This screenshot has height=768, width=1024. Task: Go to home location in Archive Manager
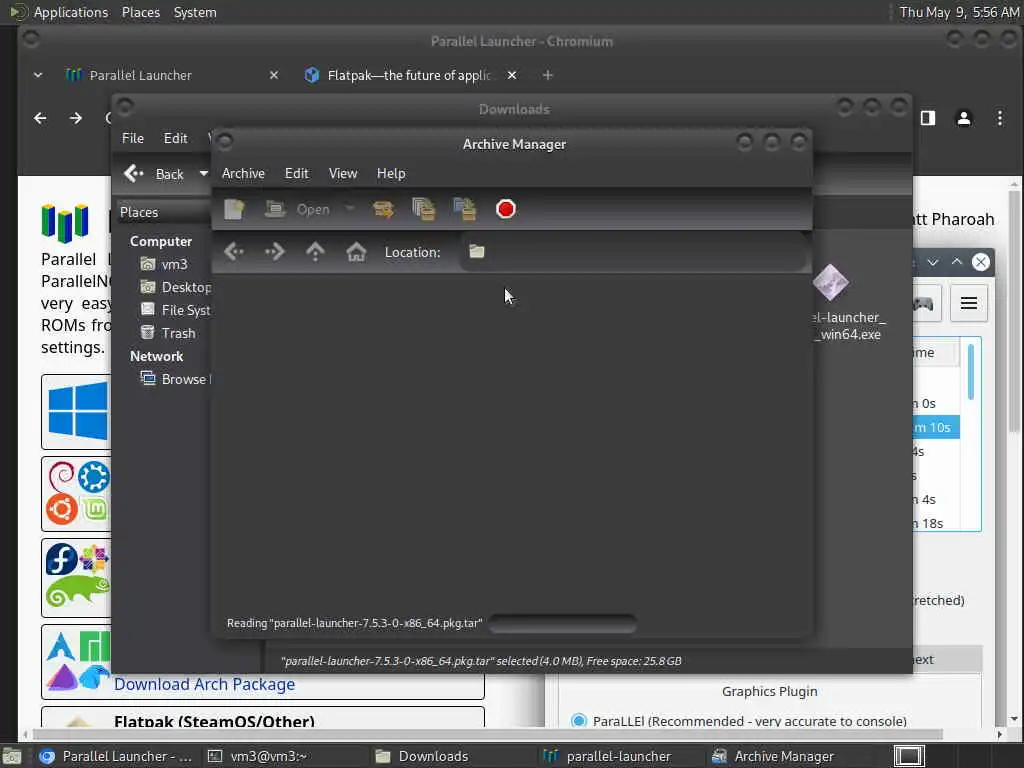356,251
